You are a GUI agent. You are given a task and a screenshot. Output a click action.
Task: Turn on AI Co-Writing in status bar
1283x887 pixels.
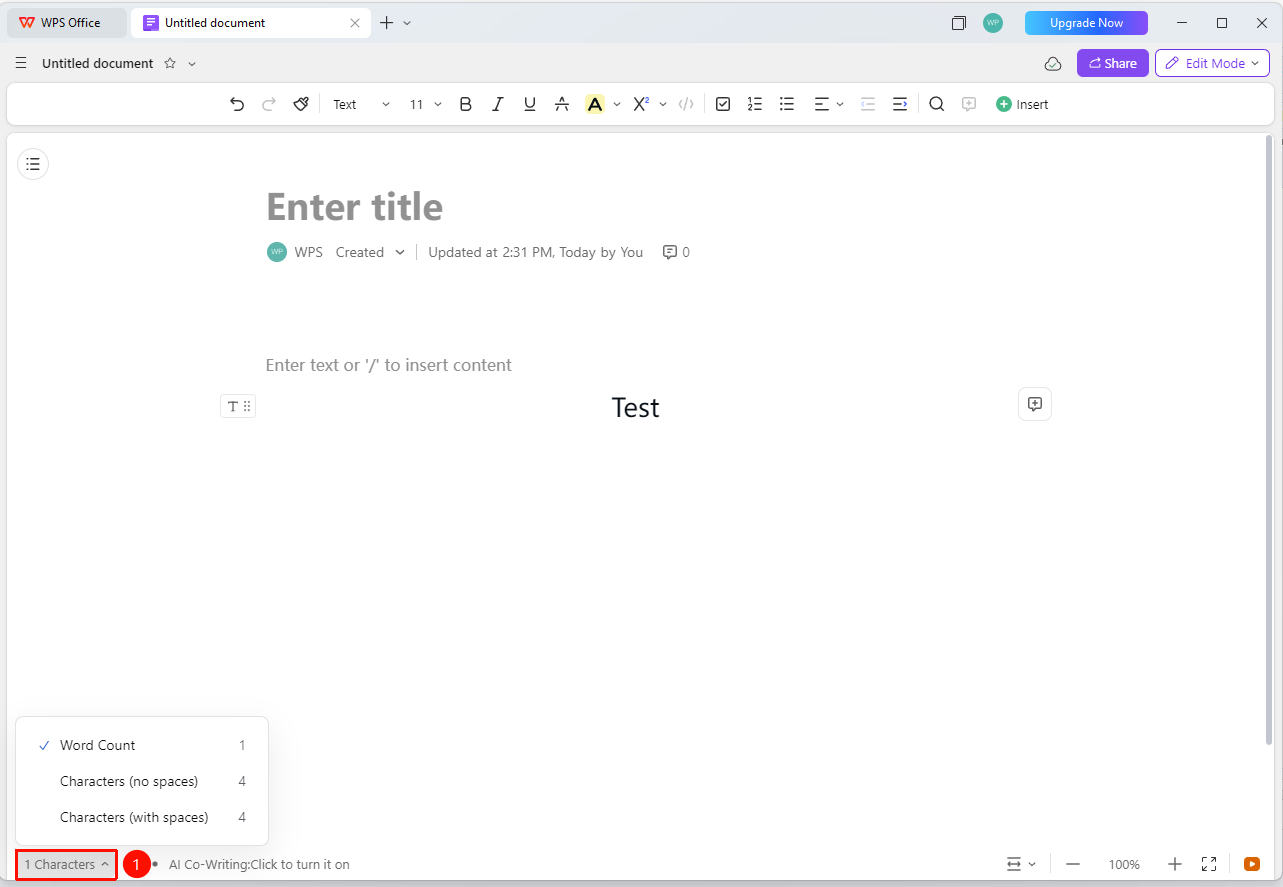pos(259,864)
